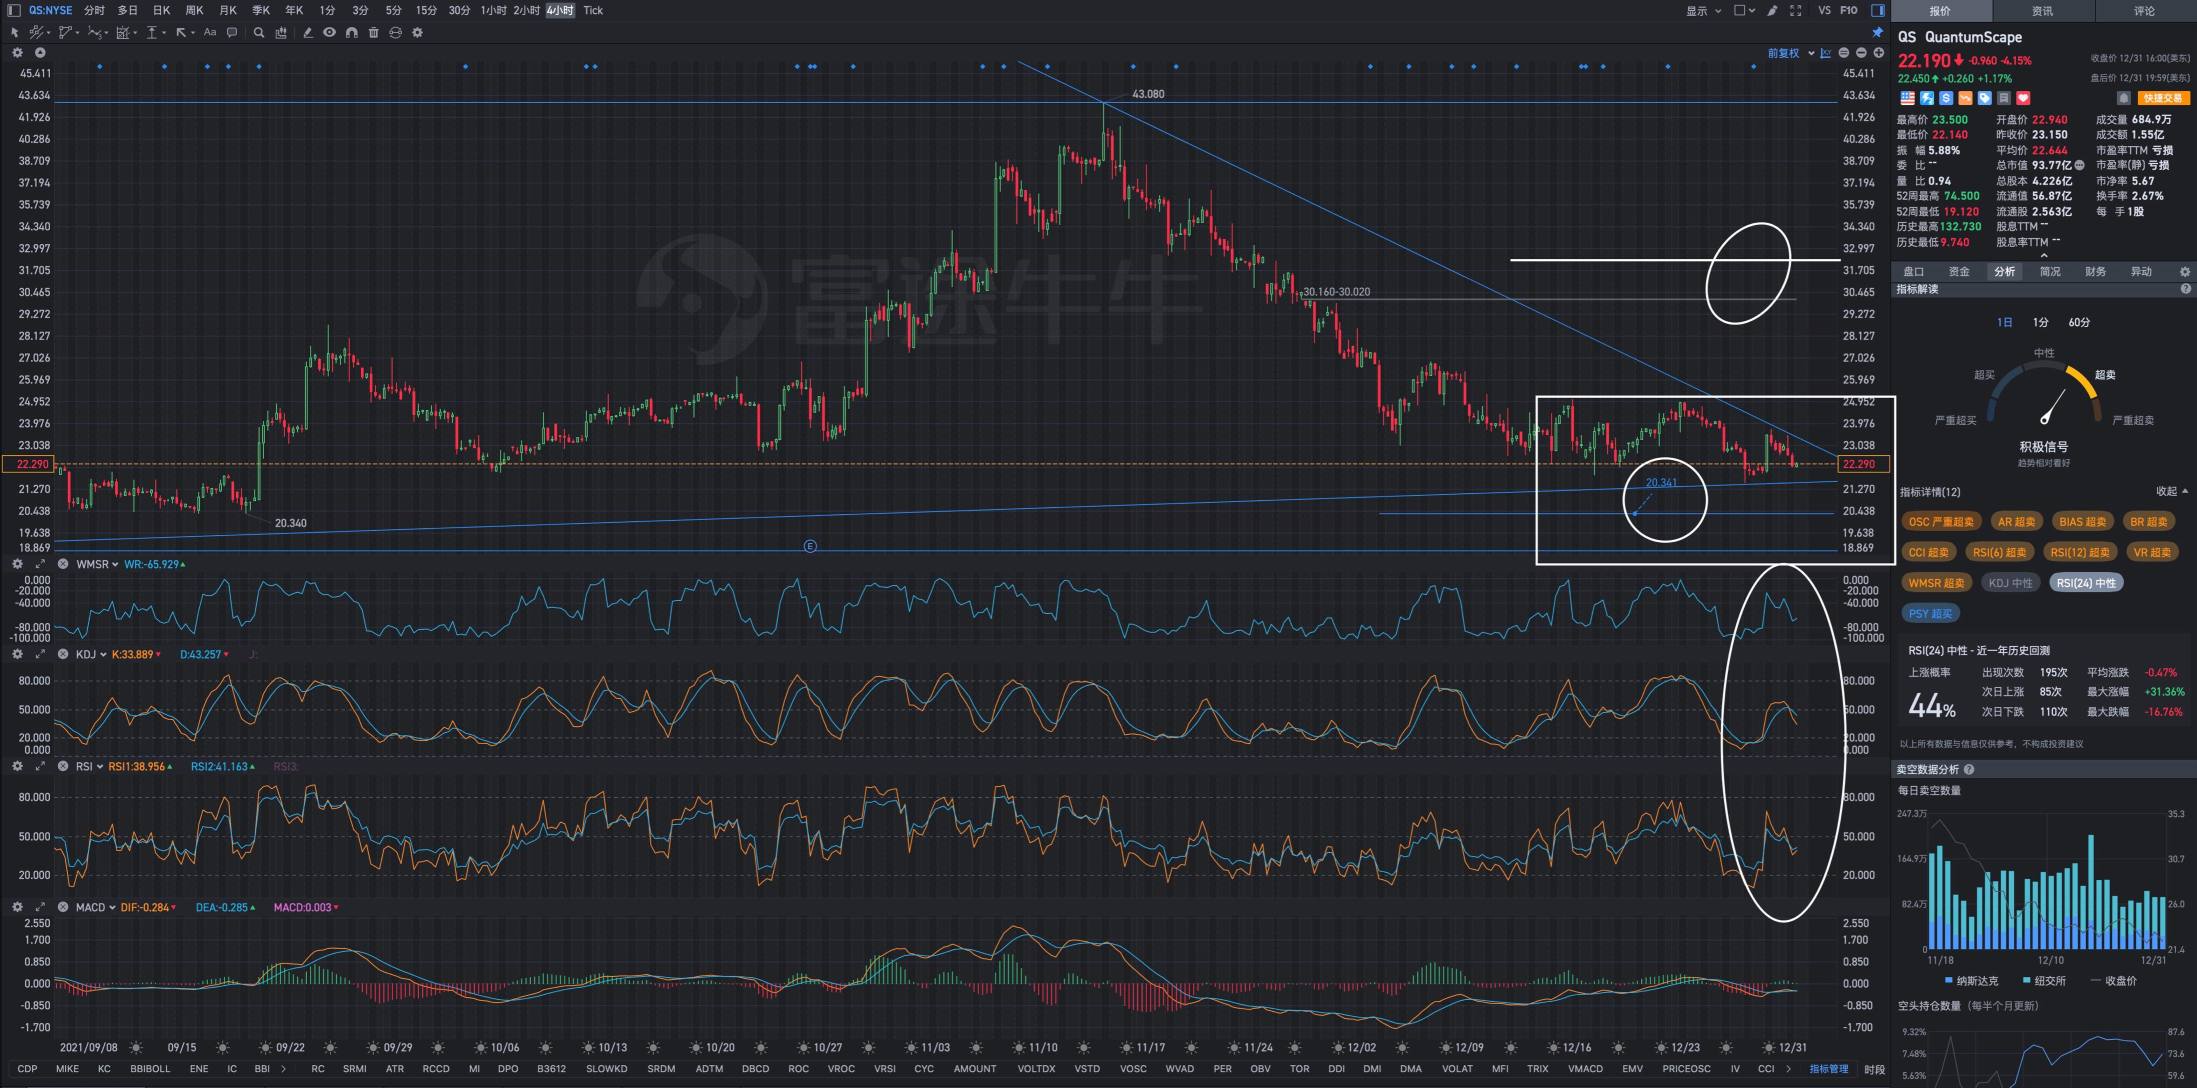This screenshot has width=2197, height=1088.
Task: Click the pencil edit drawing icon
Action: point(307,32)
